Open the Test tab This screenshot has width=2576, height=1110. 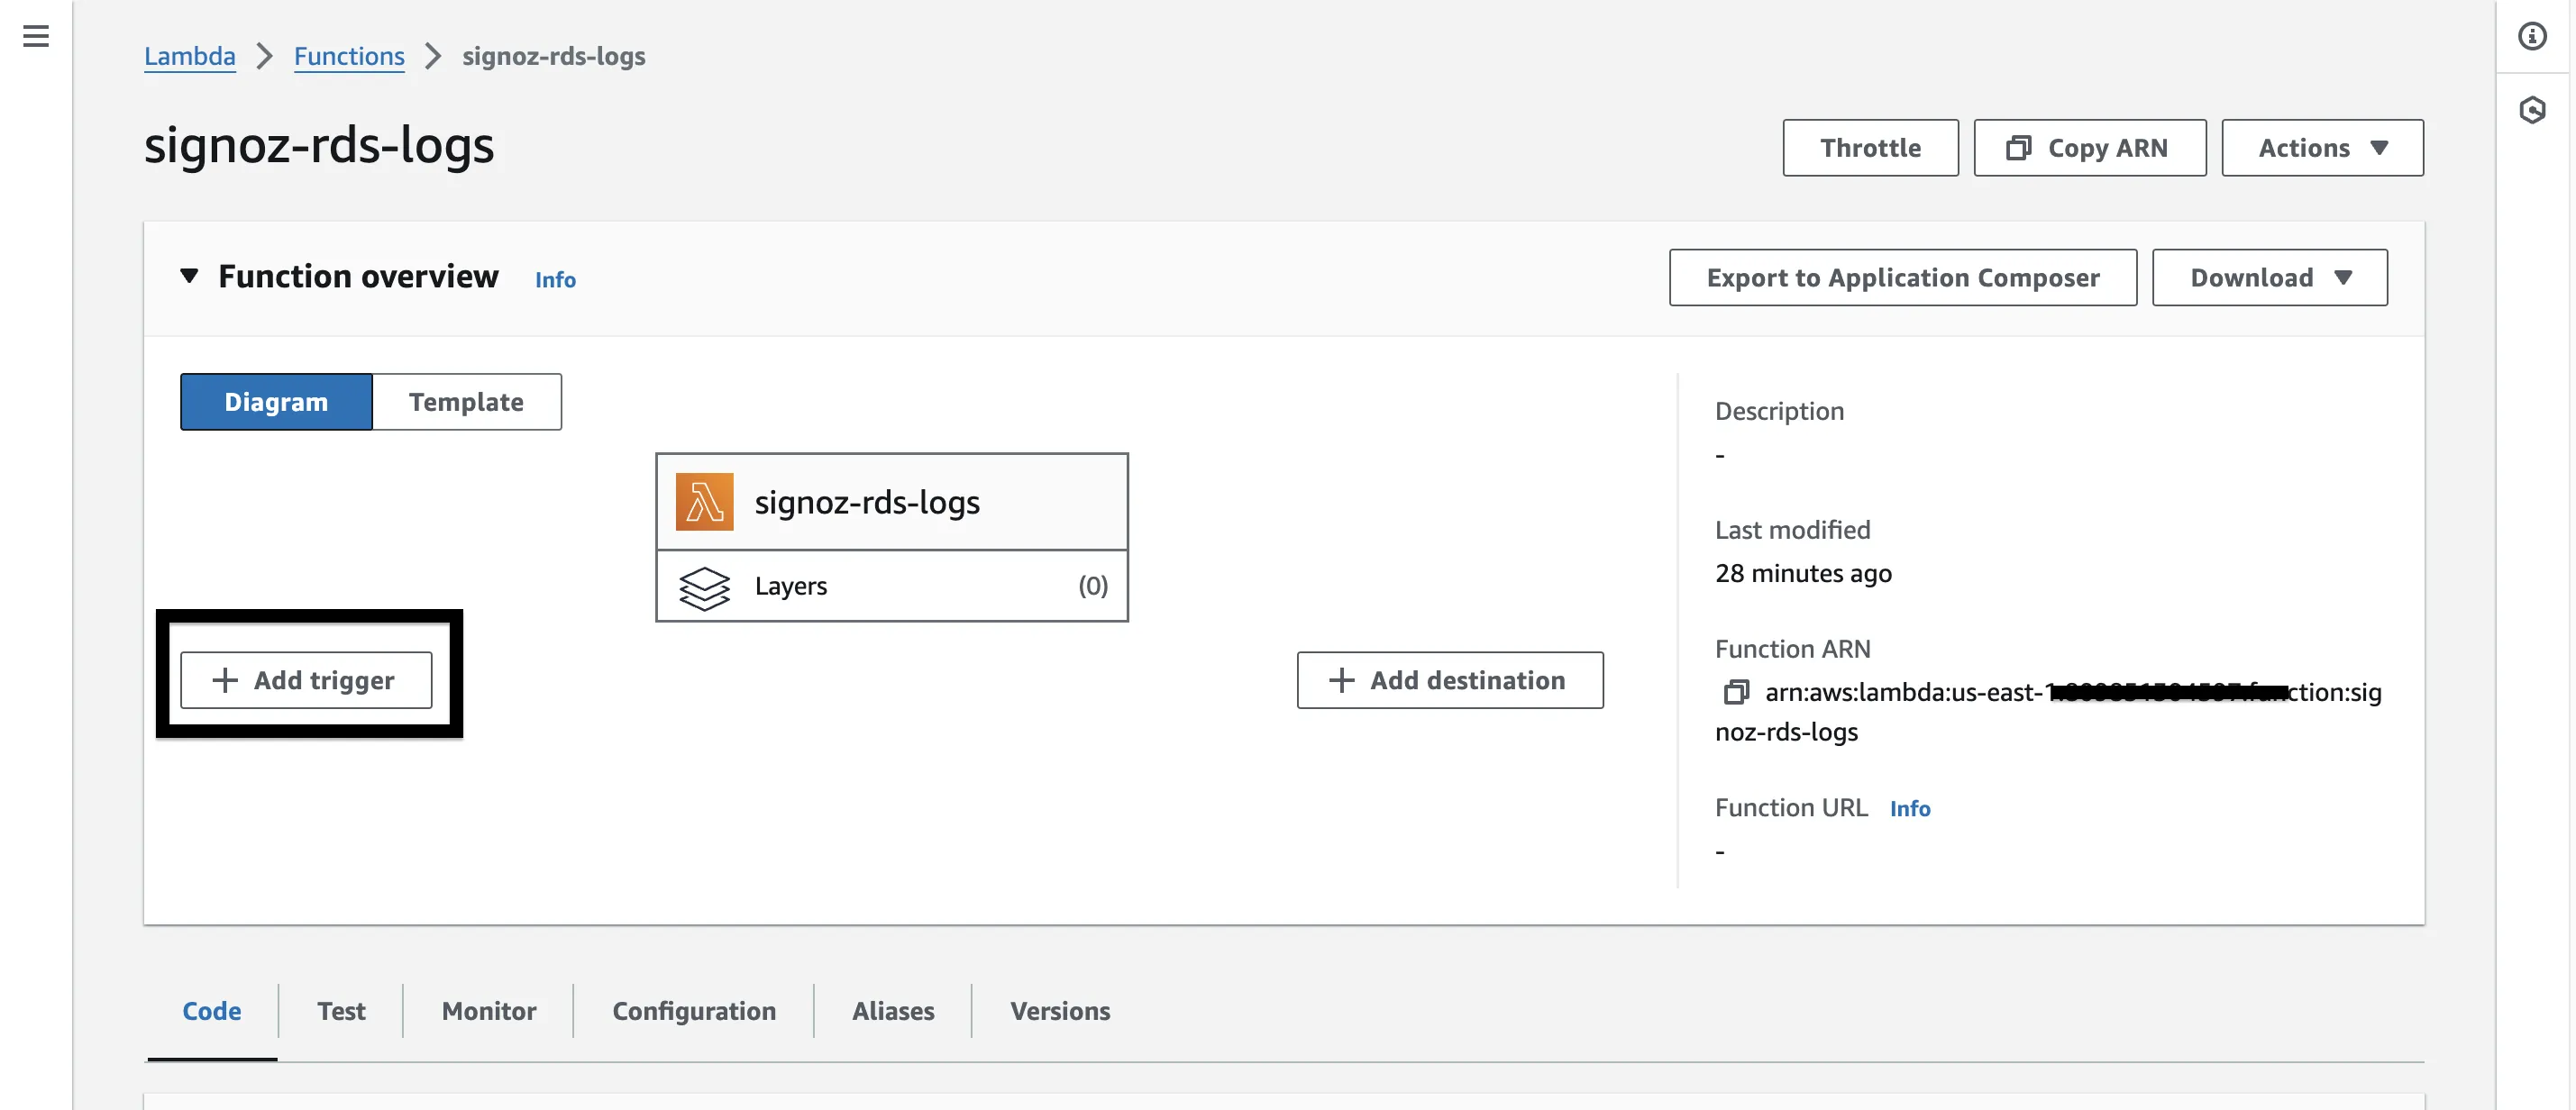click(x=341, y=1011)
